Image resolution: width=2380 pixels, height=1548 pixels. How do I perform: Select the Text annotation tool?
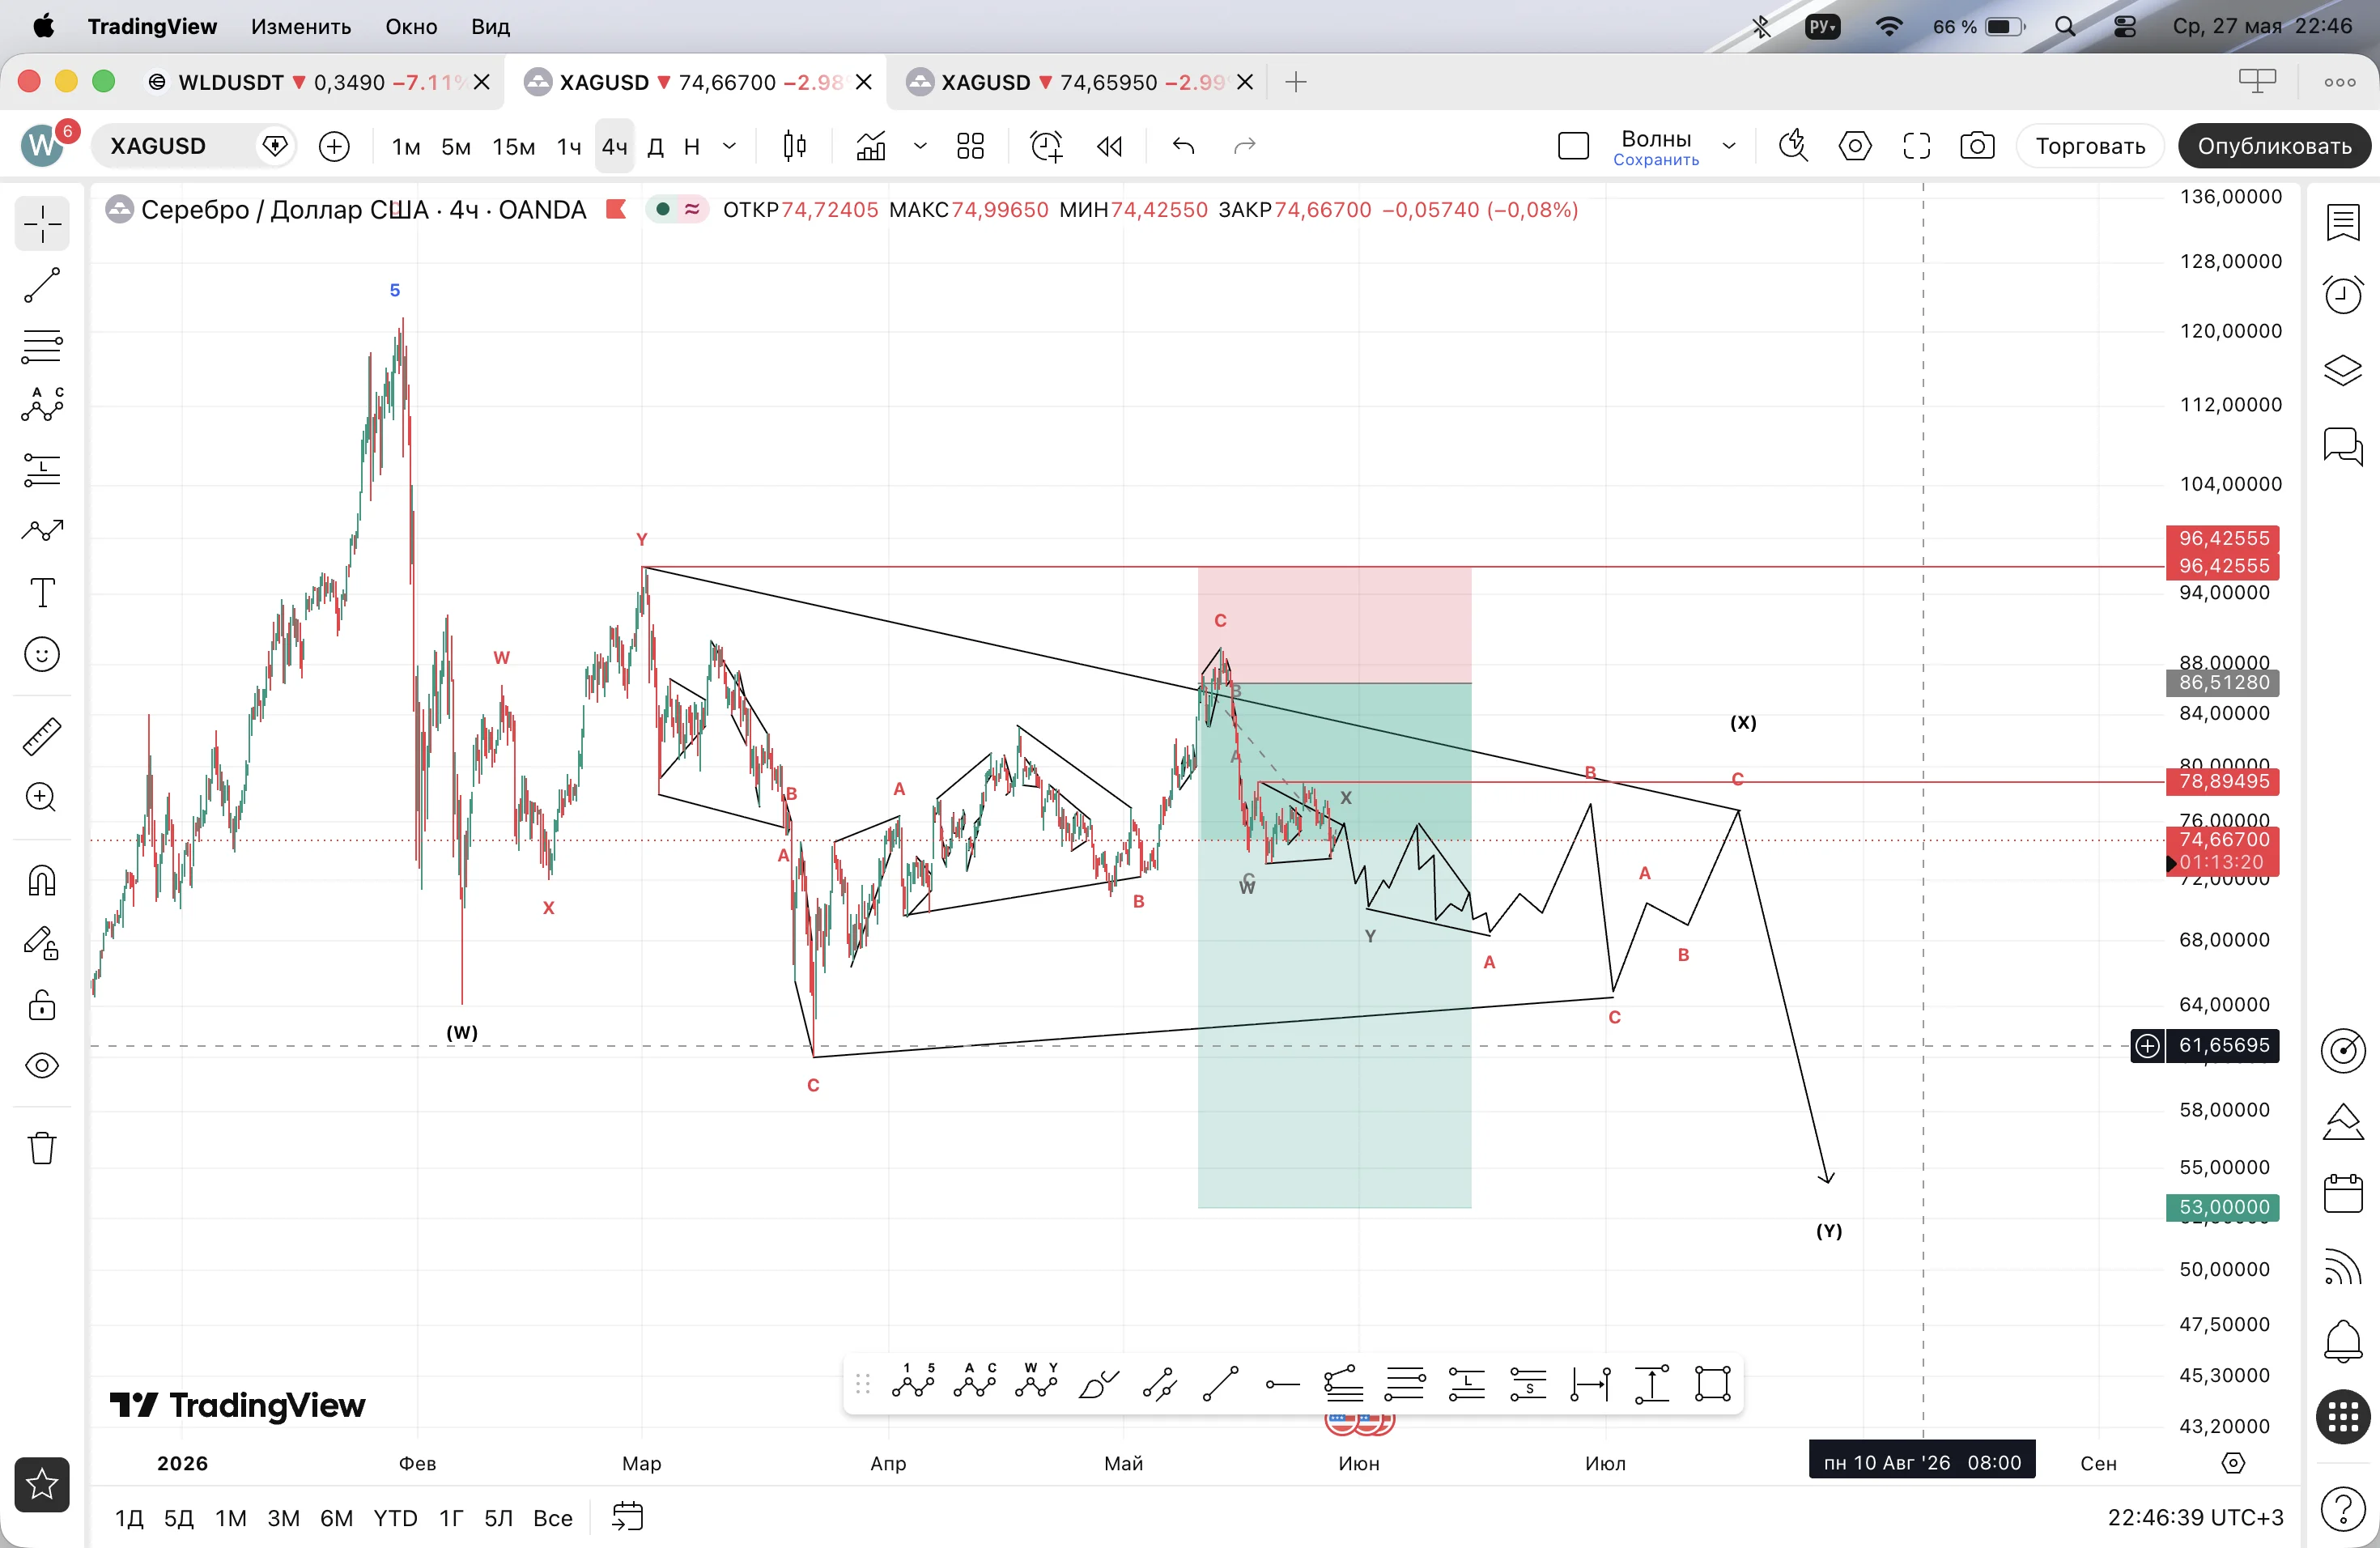(42, 592)
